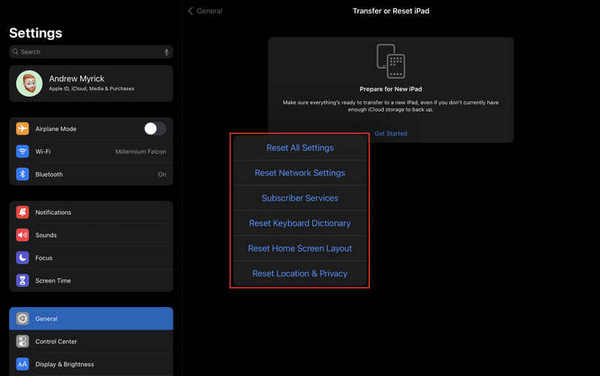
Task: Click the Display & Brightness AA icon
Action: (22, 364)
